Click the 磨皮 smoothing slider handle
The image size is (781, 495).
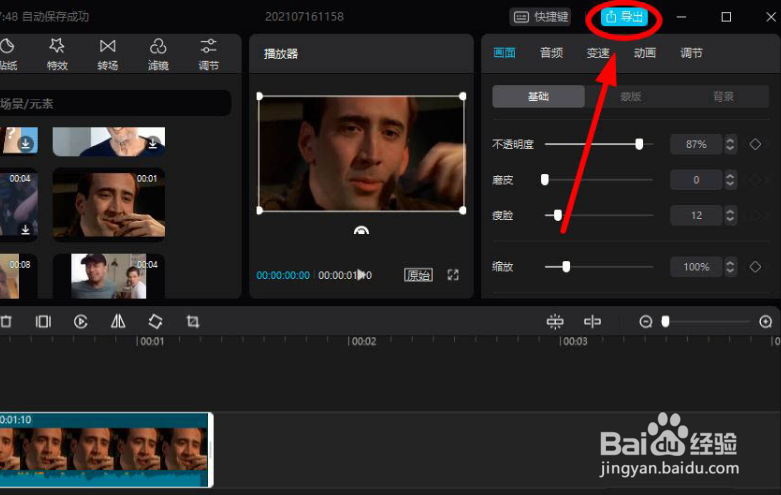(x=545, y=180)
